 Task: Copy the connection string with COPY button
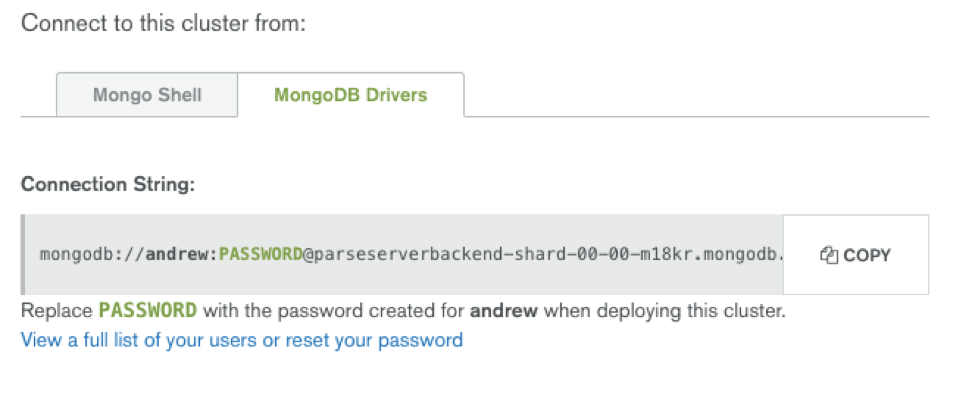[856, 255]
